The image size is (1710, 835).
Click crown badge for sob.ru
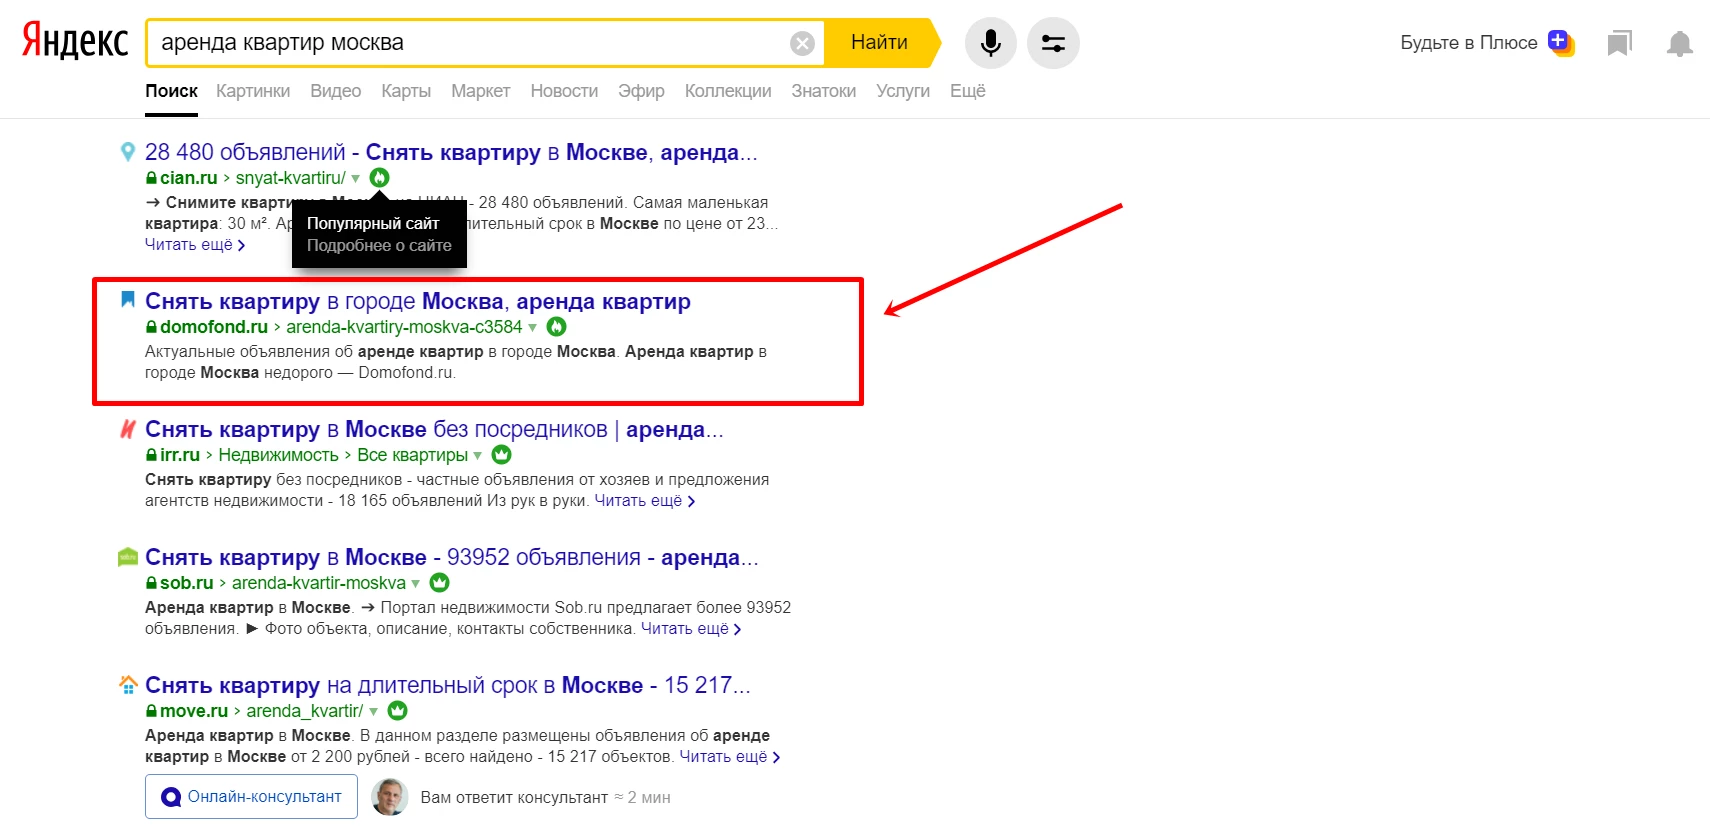[440, 582]
